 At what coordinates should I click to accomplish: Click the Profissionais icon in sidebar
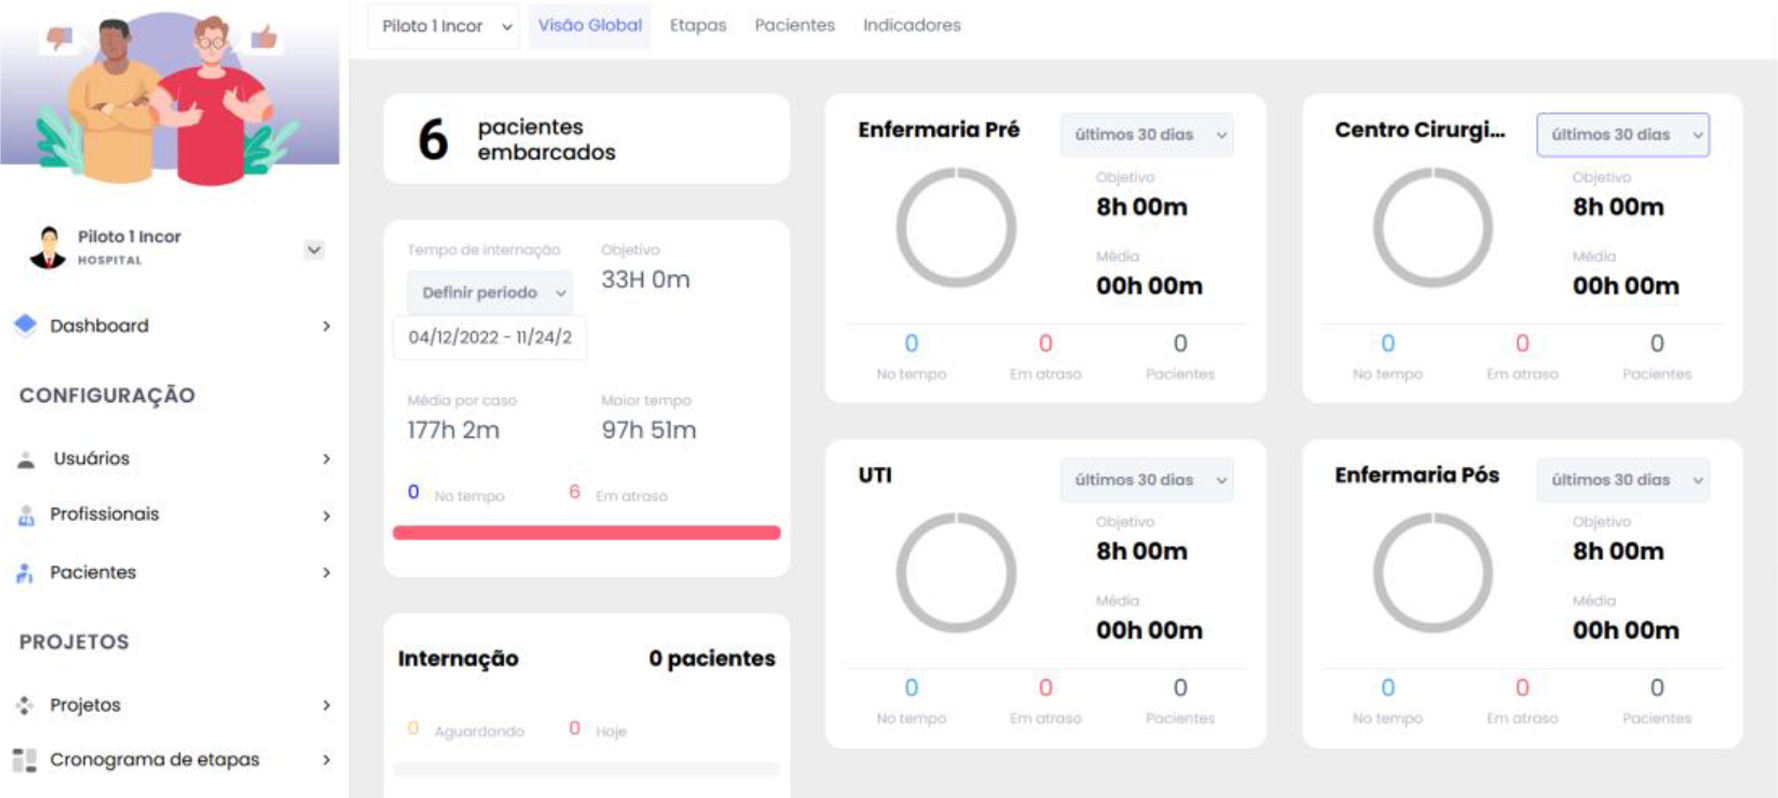tap(26, 515)
